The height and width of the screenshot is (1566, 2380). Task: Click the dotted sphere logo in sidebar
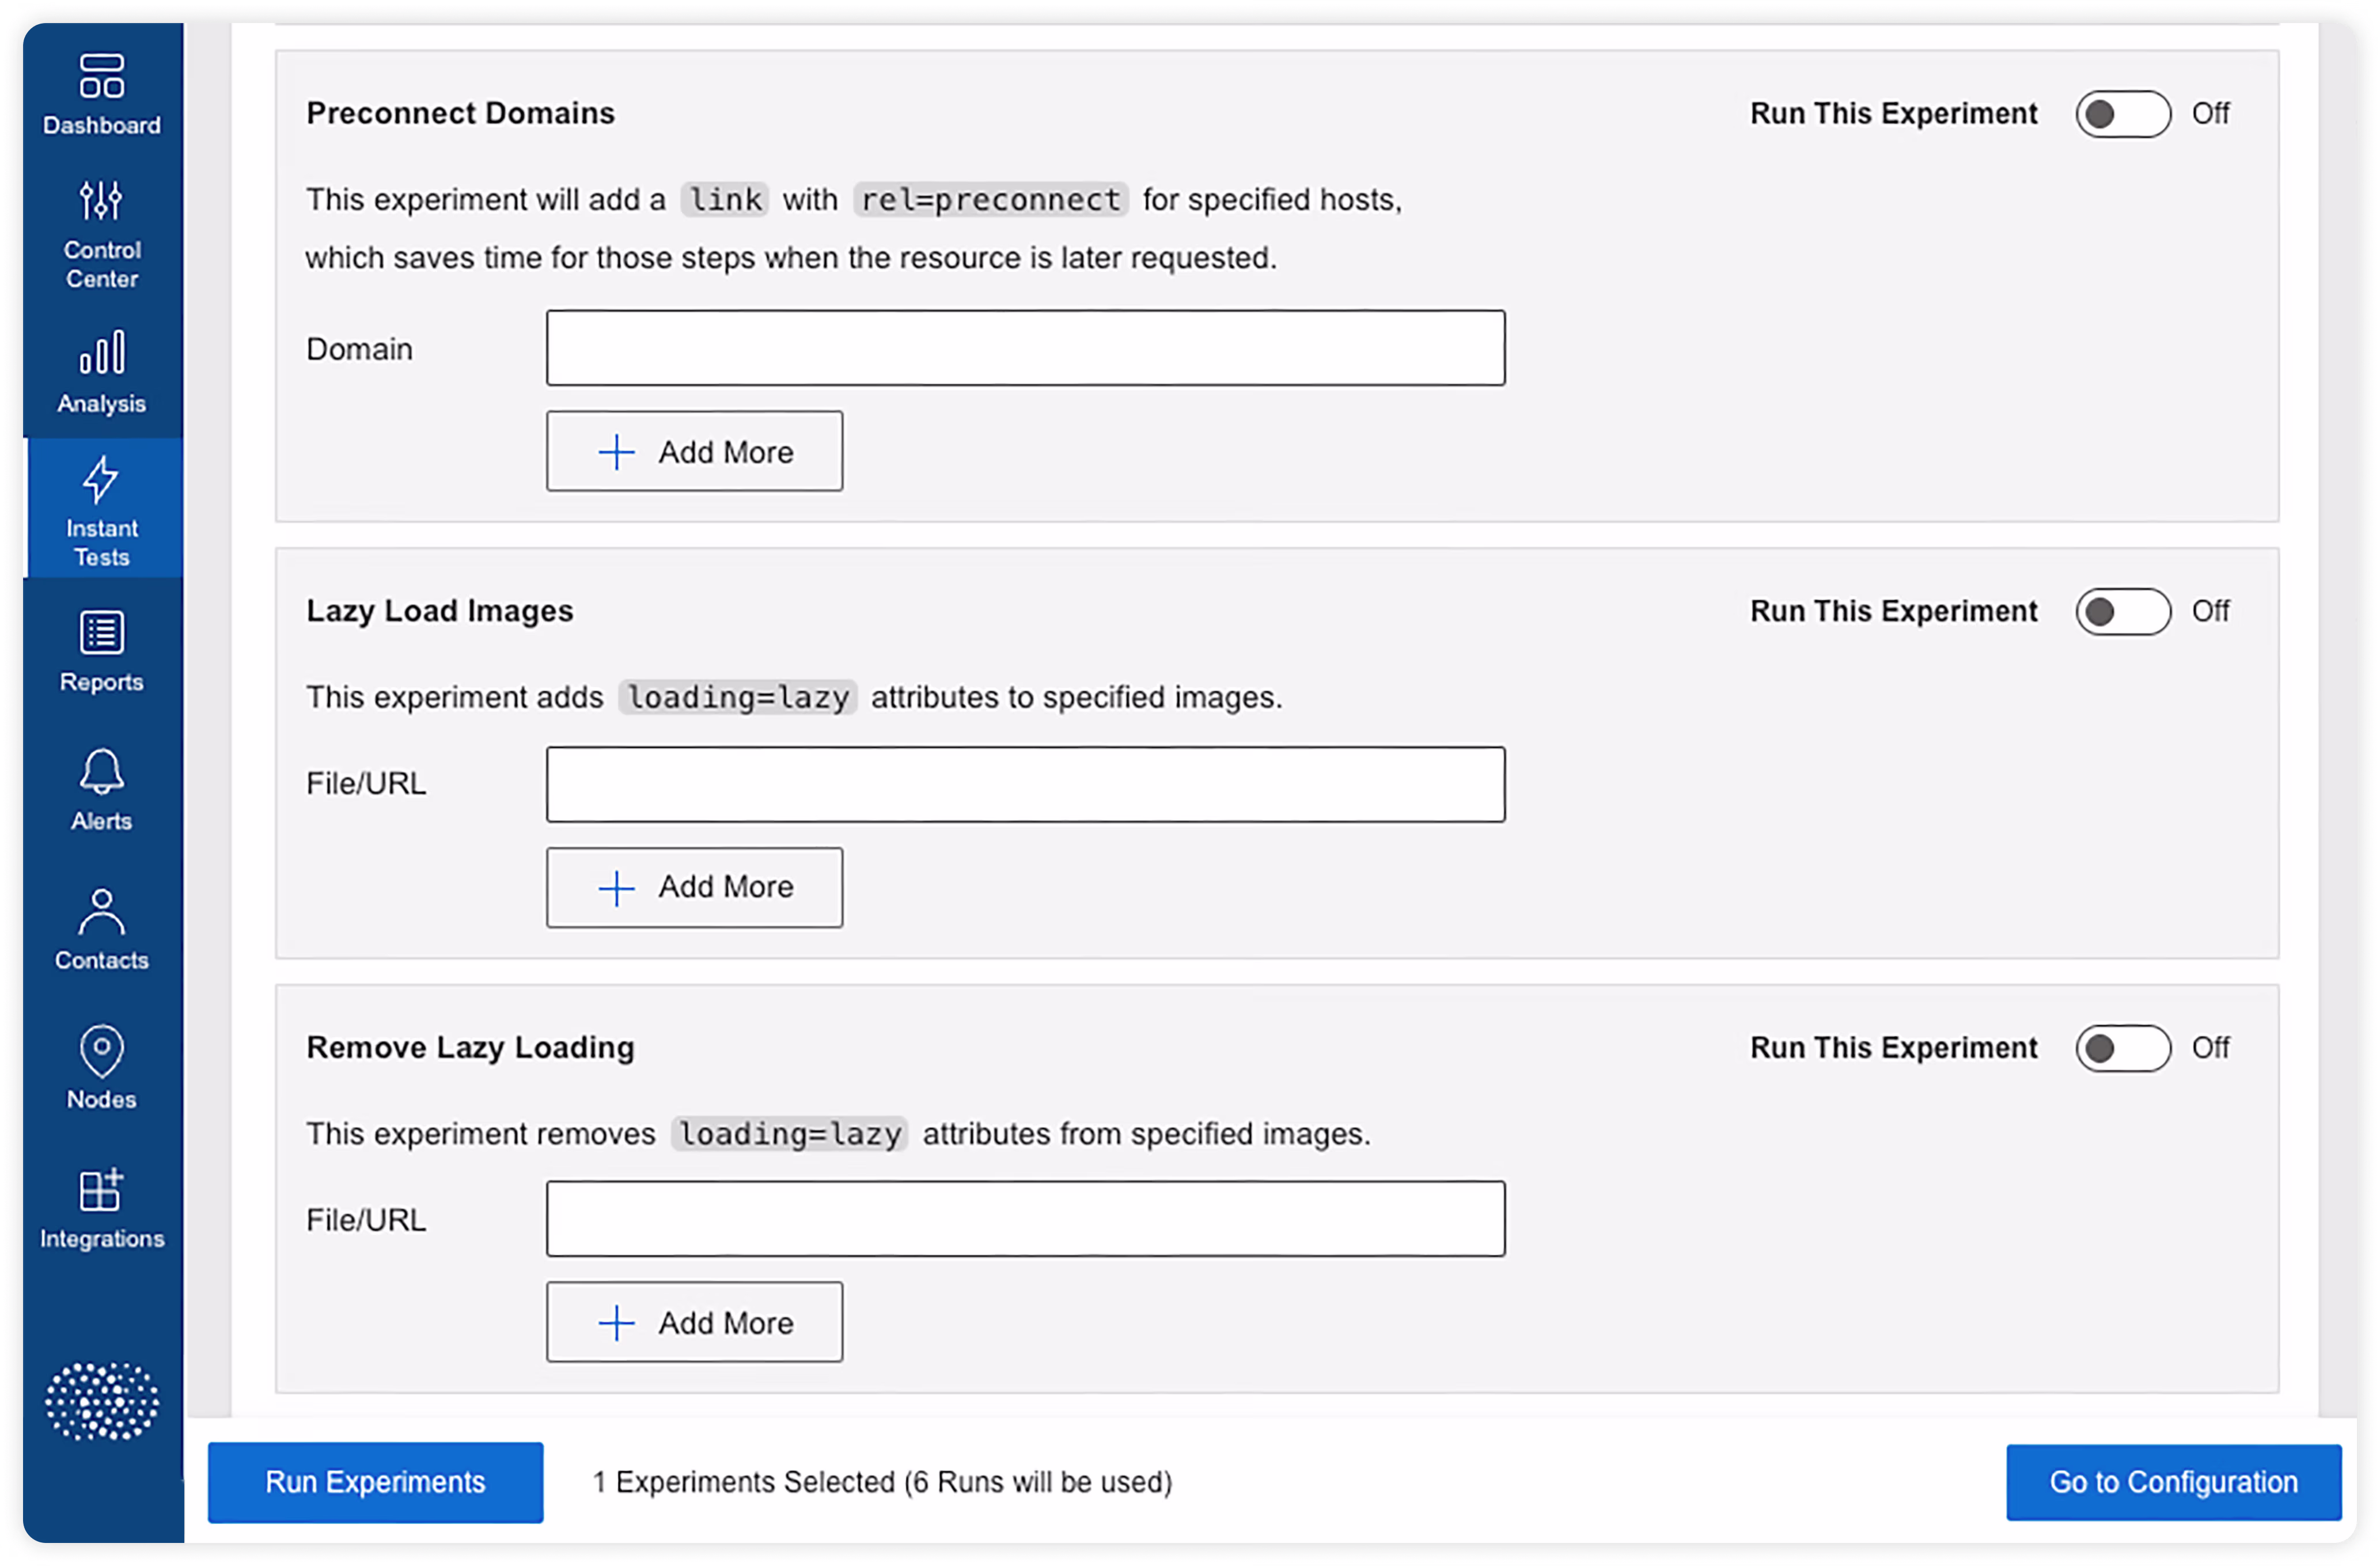101,1400
